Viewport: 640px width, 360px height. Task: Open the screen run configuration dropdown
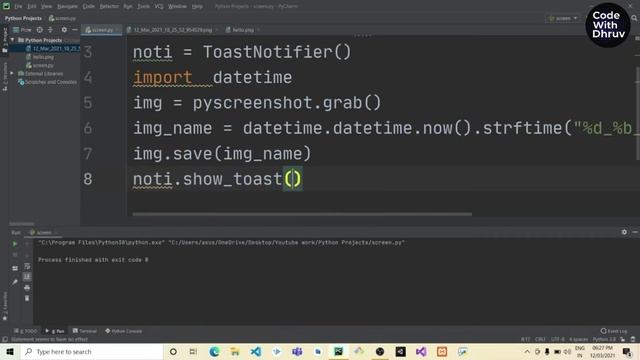(x=563, y=18)
